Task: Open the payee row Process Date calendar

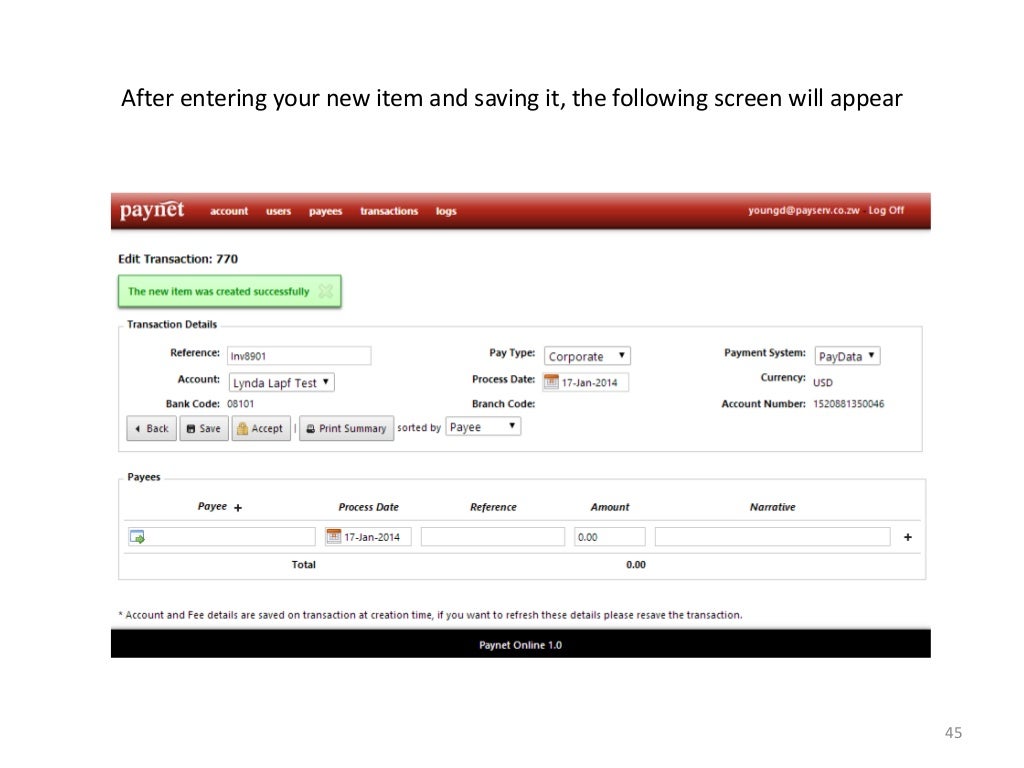Action: coord(333,537)
